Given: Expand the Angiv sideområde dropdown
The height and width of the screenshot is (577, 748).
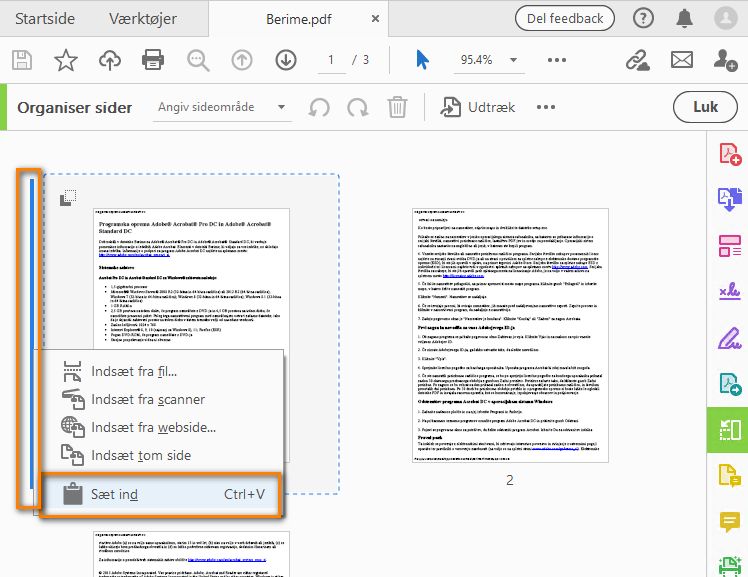Looking at the screenshot, I should 281,107.
